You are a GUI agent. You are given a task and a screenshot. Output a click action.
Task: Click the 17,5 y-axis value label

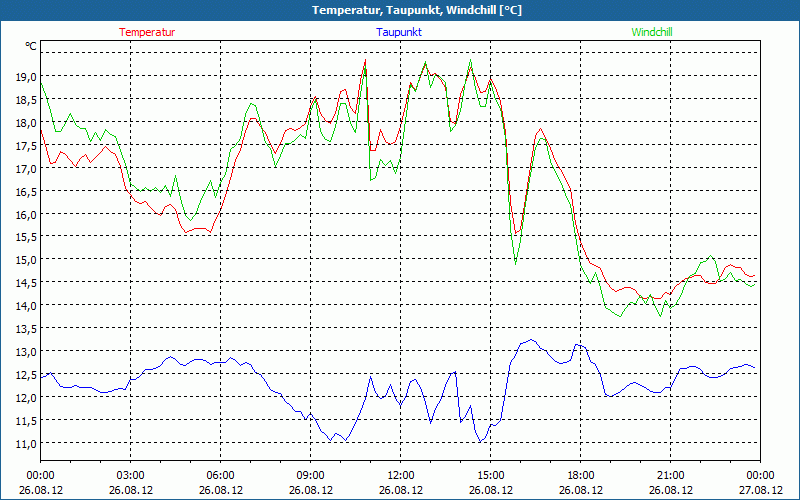pyautogui.click(x=25, y=146)
